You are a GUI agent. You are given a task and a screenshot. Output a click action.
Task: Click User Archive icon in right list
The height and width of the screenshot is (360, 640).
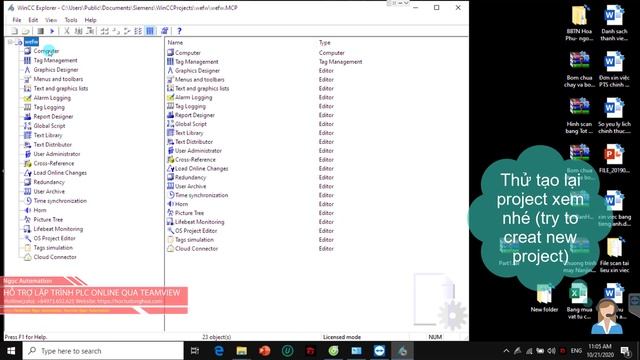coord(171,186)
